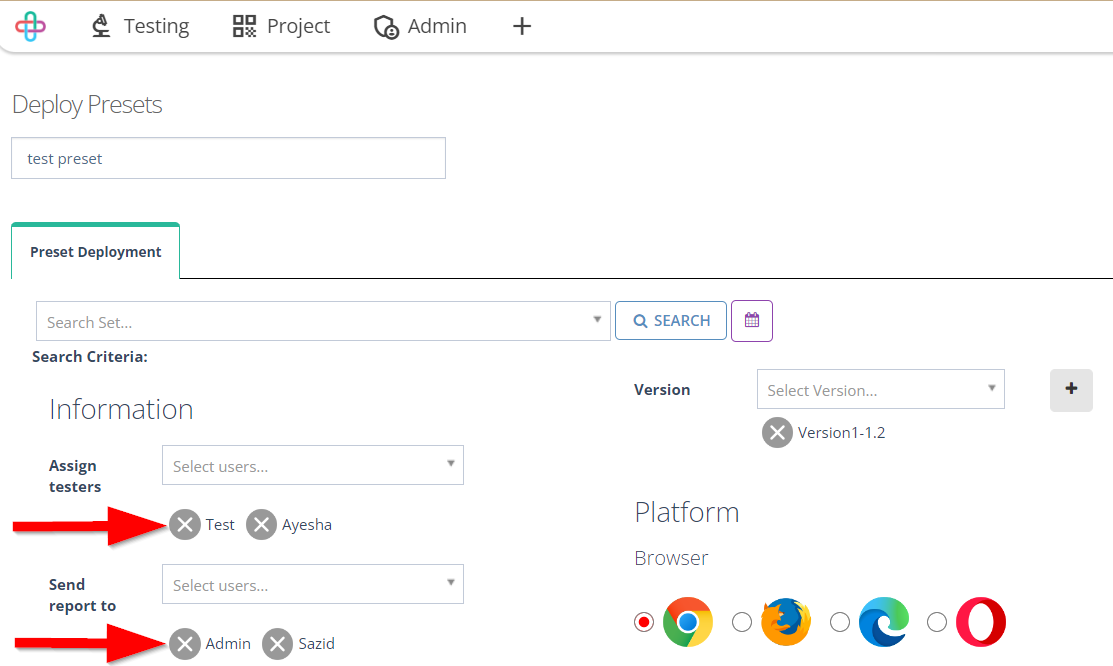Click the test preset name field
Viewport: 1113px width, 666px height.
click(x=228, y=158)
